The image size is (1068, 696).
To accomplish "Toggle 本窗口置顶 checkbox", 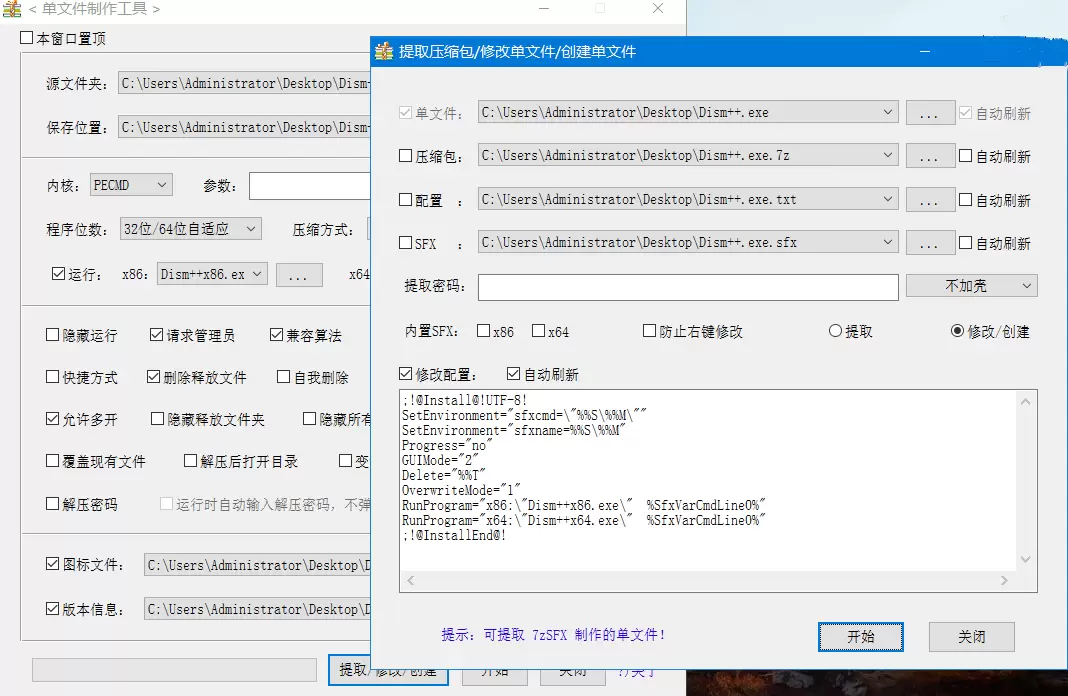I will 27,38.
